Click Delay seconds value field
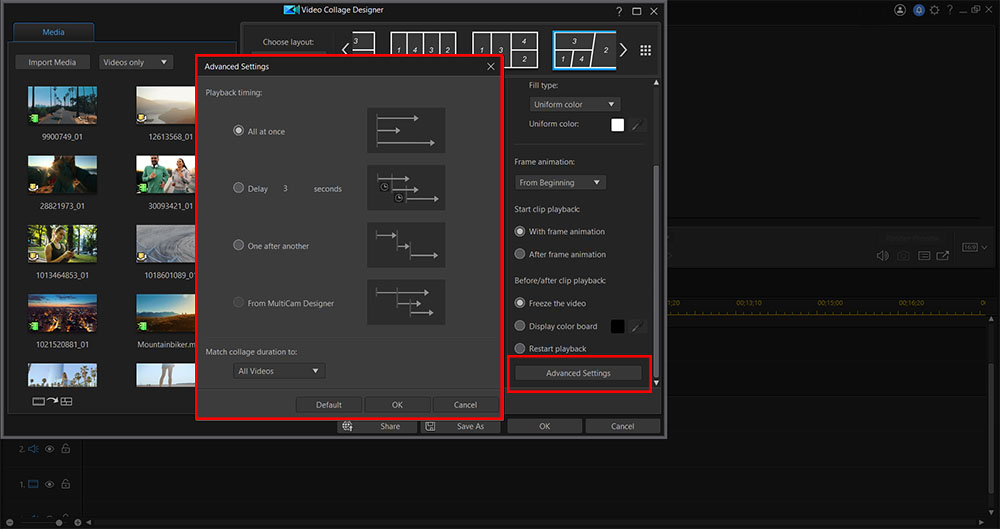This screenshot has width=1000, height=529. click(x=286, y=189)
